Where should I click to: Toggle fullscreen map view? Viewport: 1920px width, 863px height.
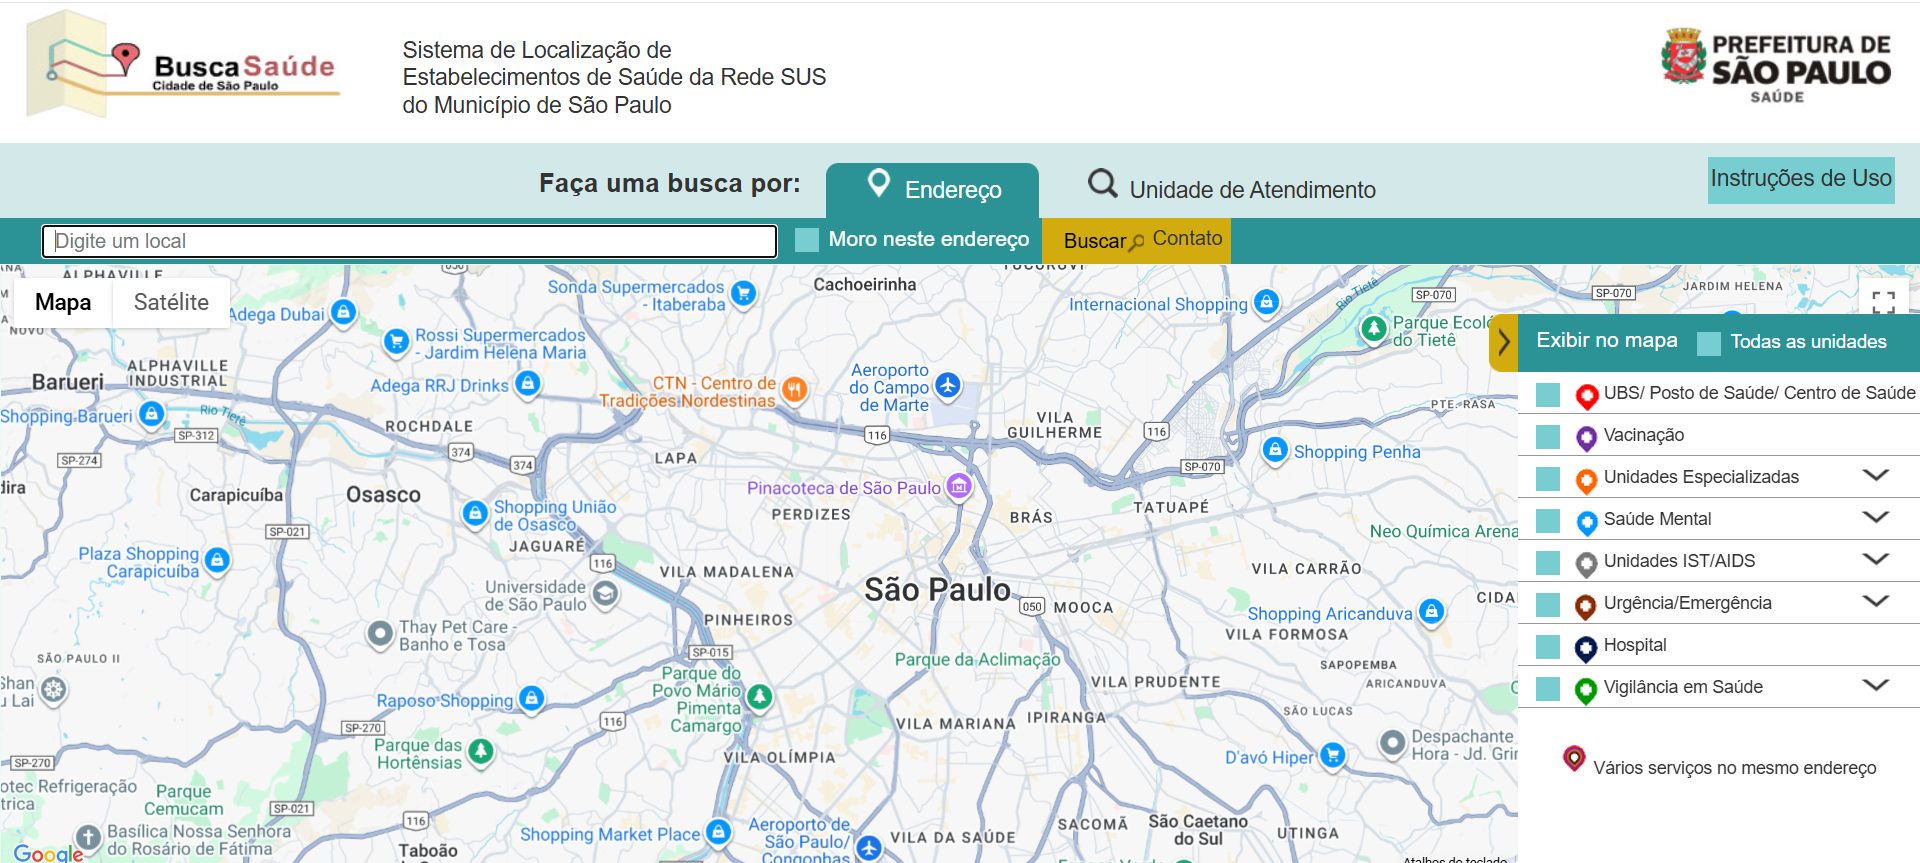[1883, 302]
